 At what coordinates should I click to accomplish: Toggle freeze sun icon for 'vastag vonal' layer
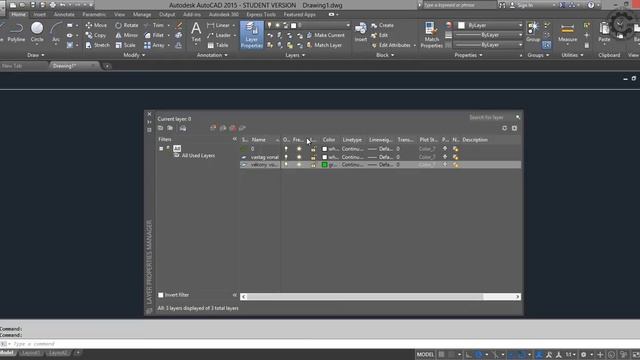pyautogui.click(x=299, y=157)
